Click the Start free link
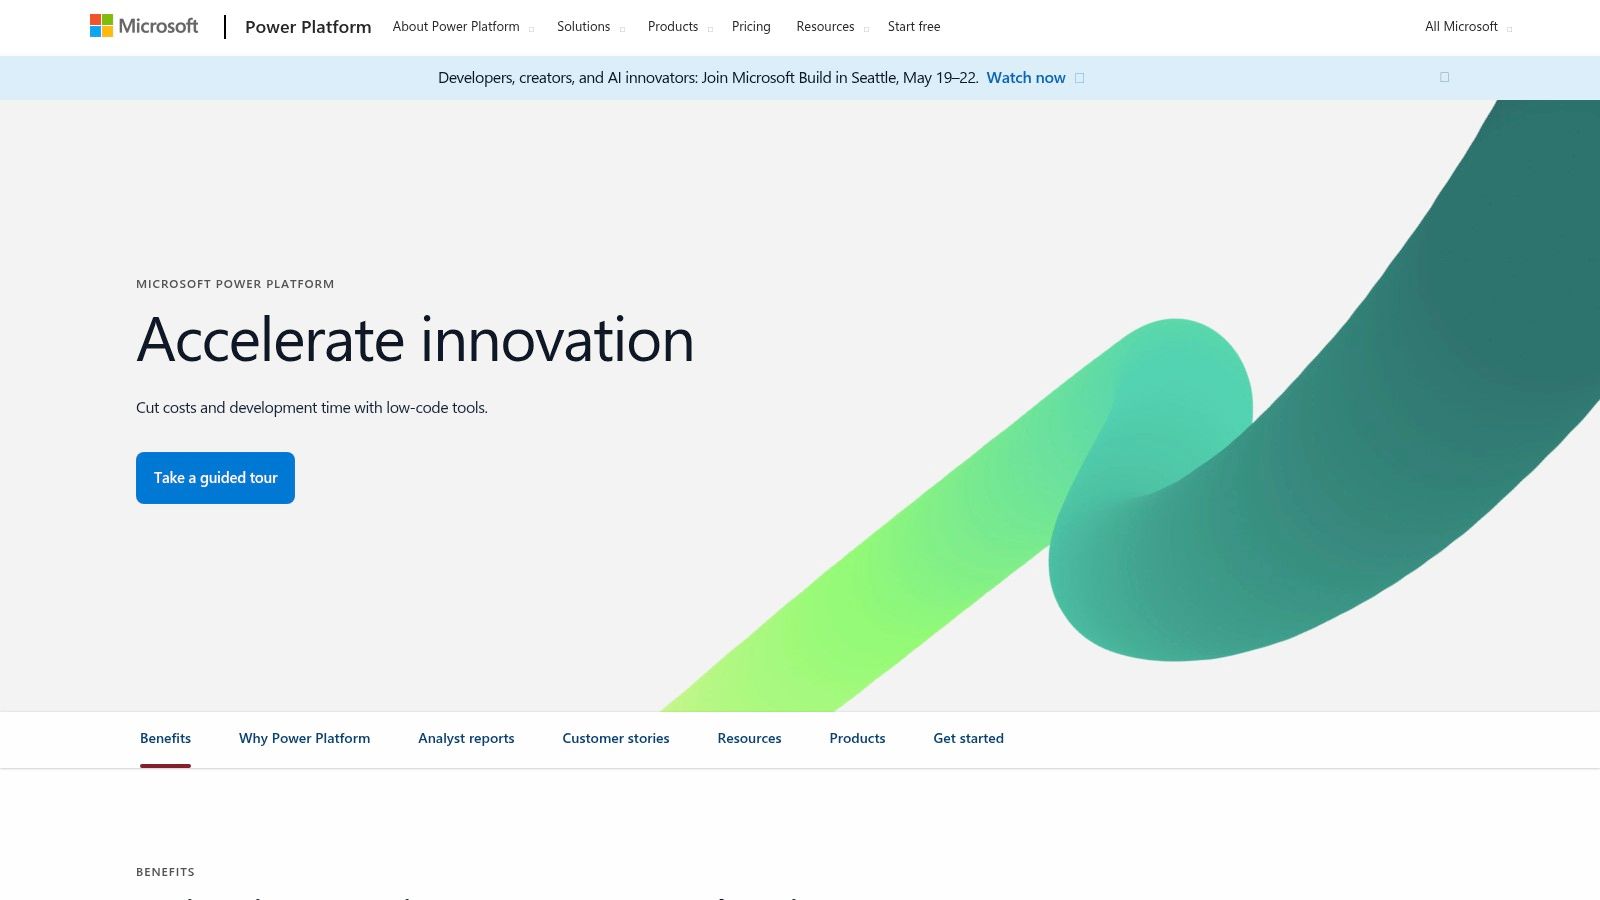 914,27
